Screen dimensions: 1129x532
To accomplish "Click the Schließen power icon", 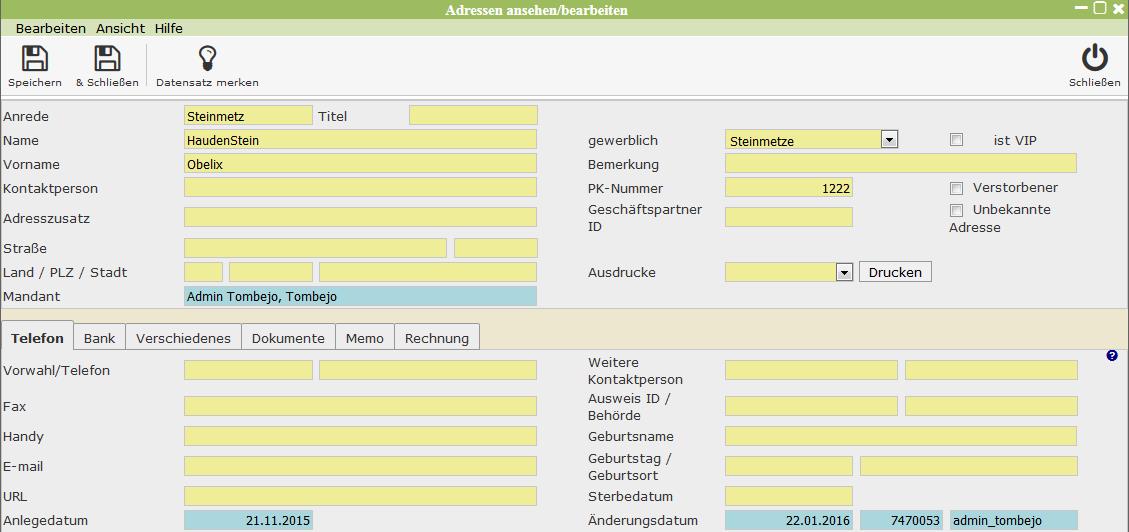I will tap(1095, 59).
